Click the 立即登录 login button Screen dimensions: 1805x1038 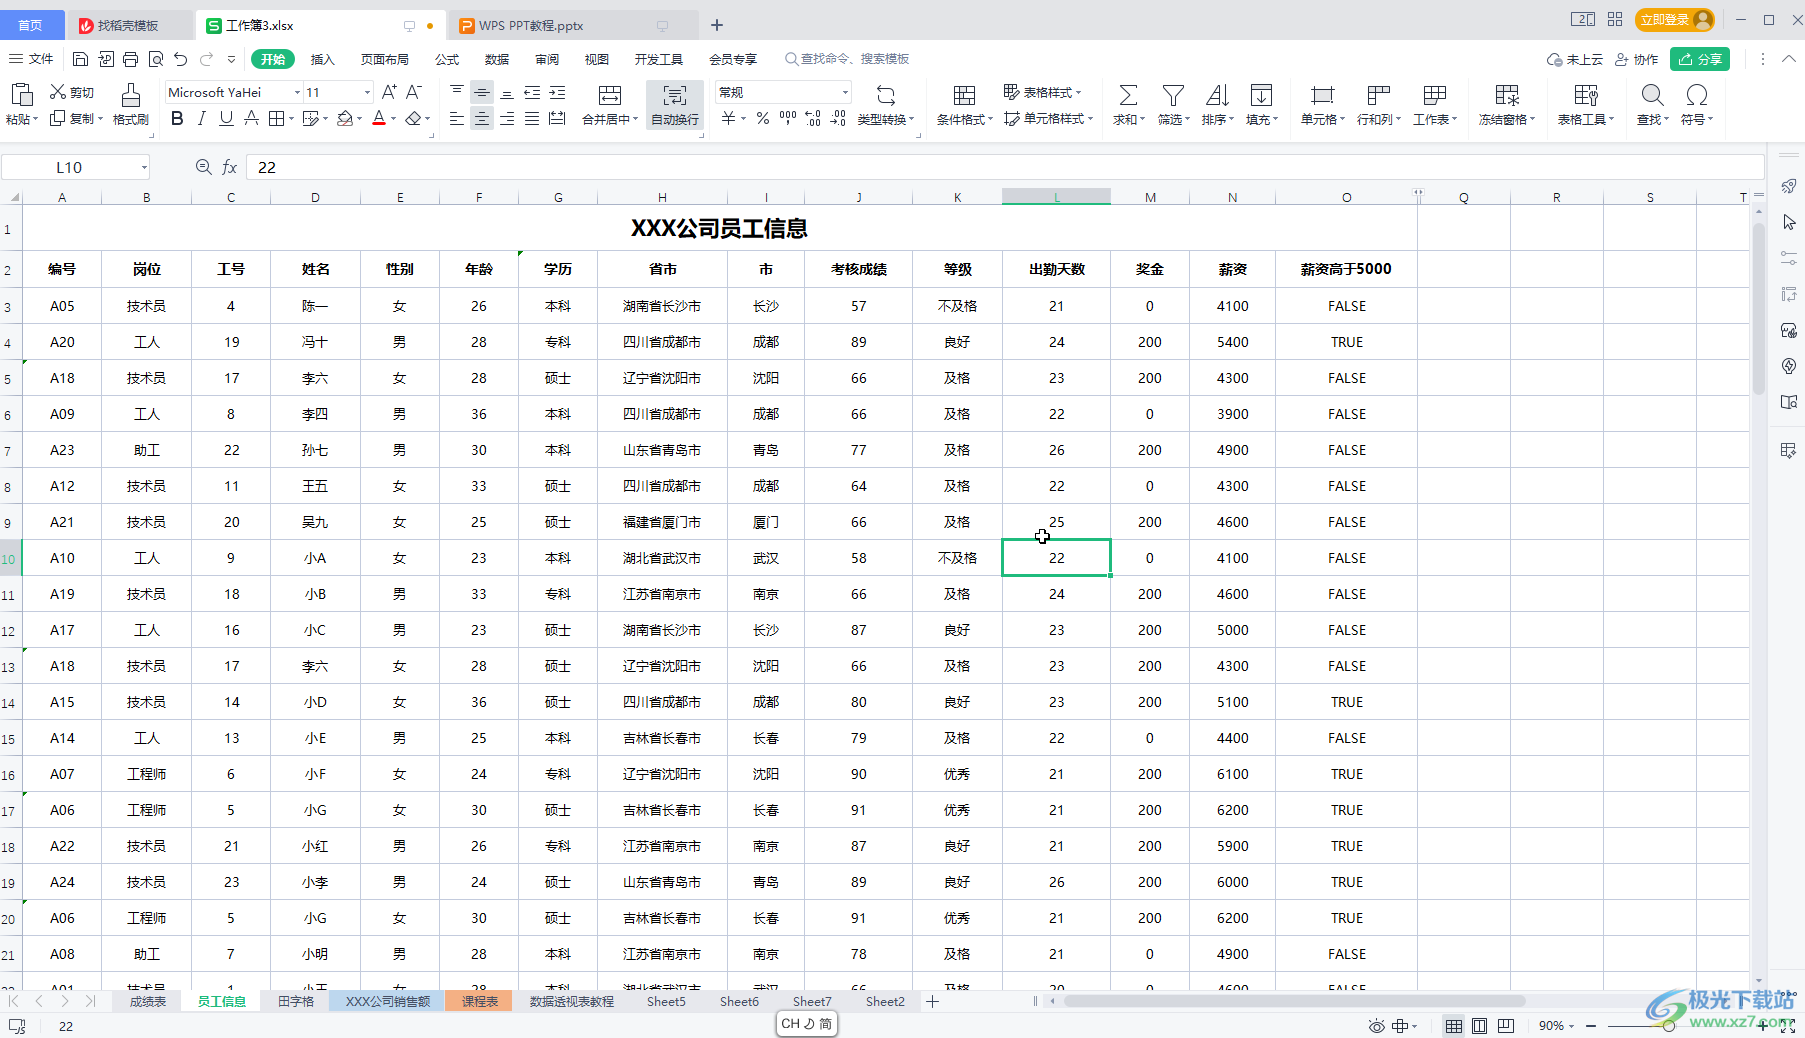pyautogui.click(x=1675, y=19)
